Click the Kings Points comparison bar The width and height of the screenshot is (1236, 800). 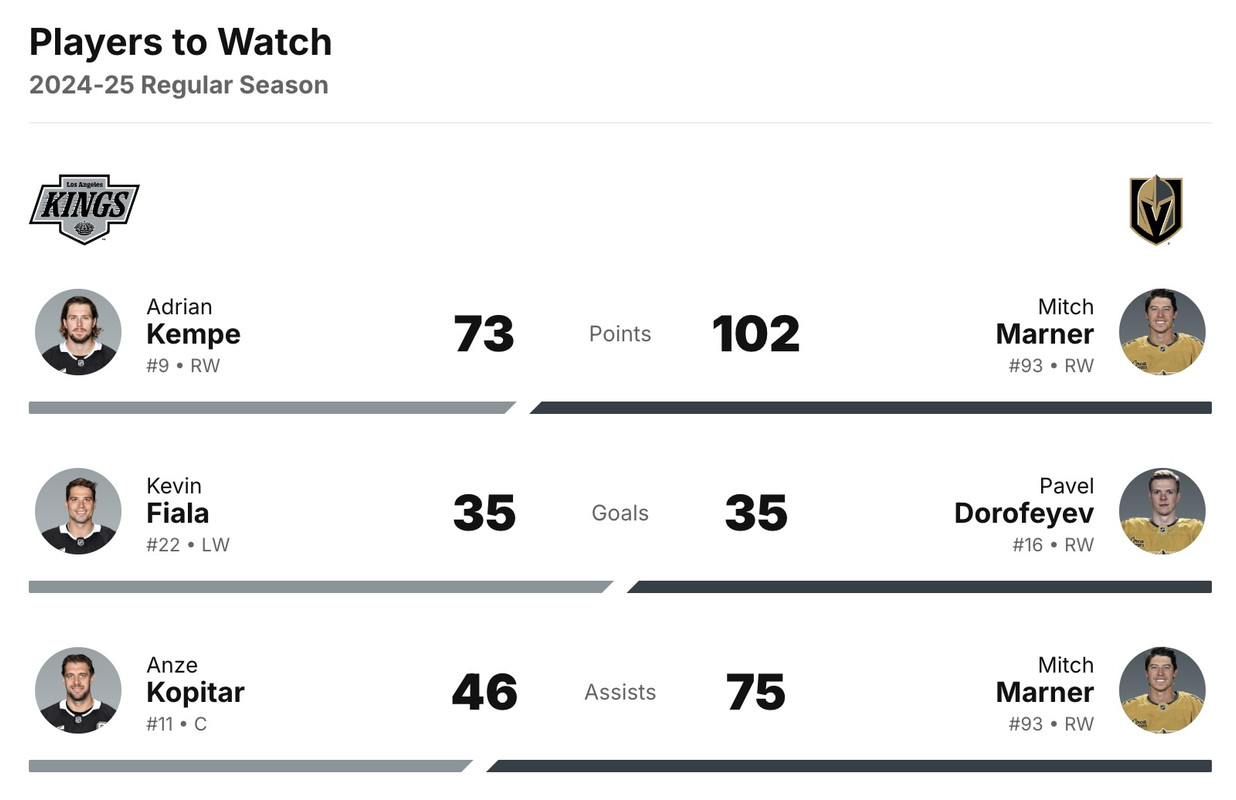point(270,408)
